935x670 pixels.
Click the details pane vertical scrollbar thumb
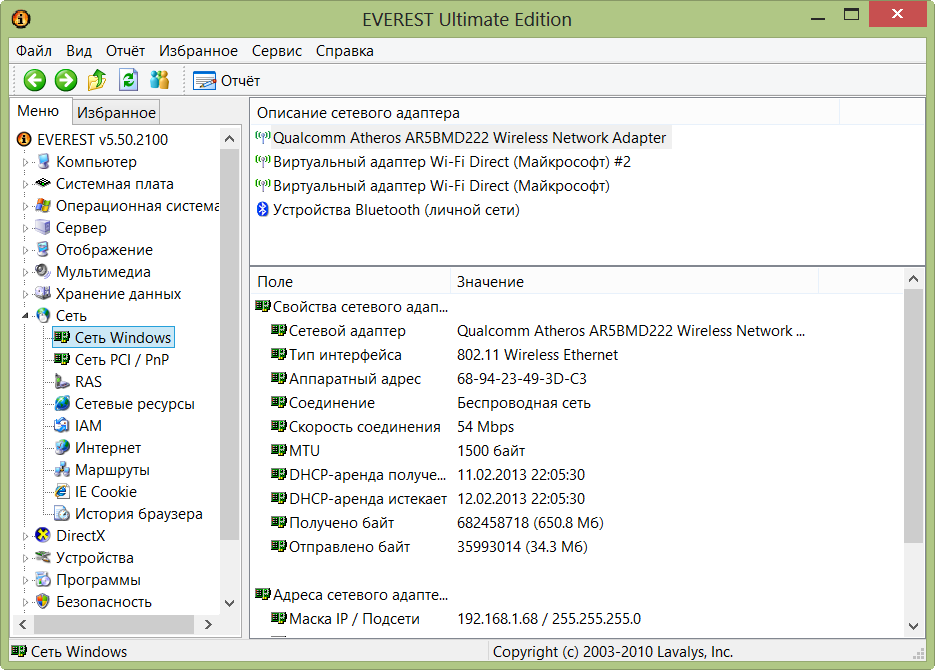point(913,415)
